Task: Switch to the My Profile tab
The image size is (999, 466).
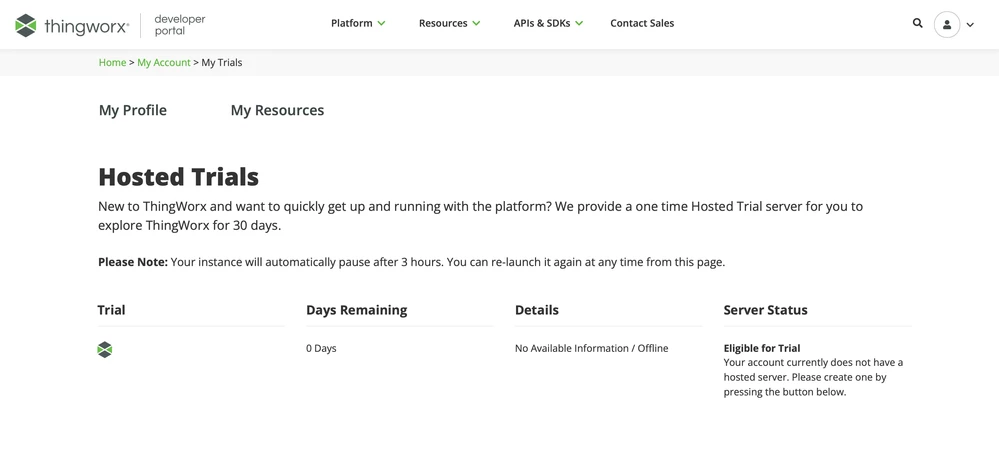Action: click(x=133, y=110)
